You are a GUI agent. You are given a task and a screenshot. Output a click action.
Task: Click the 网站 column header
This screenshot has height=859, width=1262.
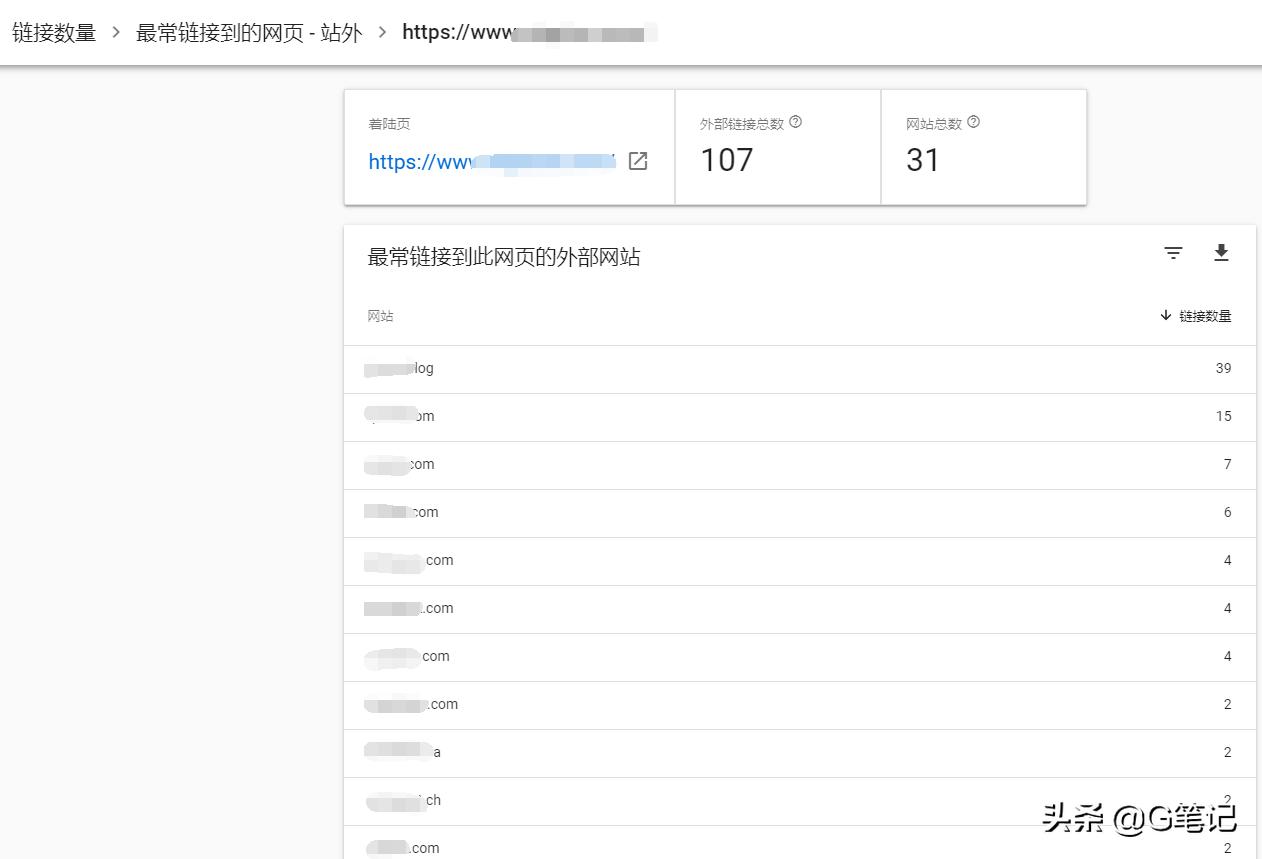coord(380,316)
